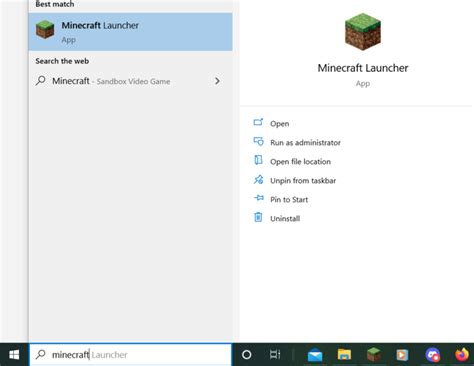Select Minecraft Sandbox Video Game web result
The height and width of the screenshot is (366, 474).
click(x=130, y=81)
